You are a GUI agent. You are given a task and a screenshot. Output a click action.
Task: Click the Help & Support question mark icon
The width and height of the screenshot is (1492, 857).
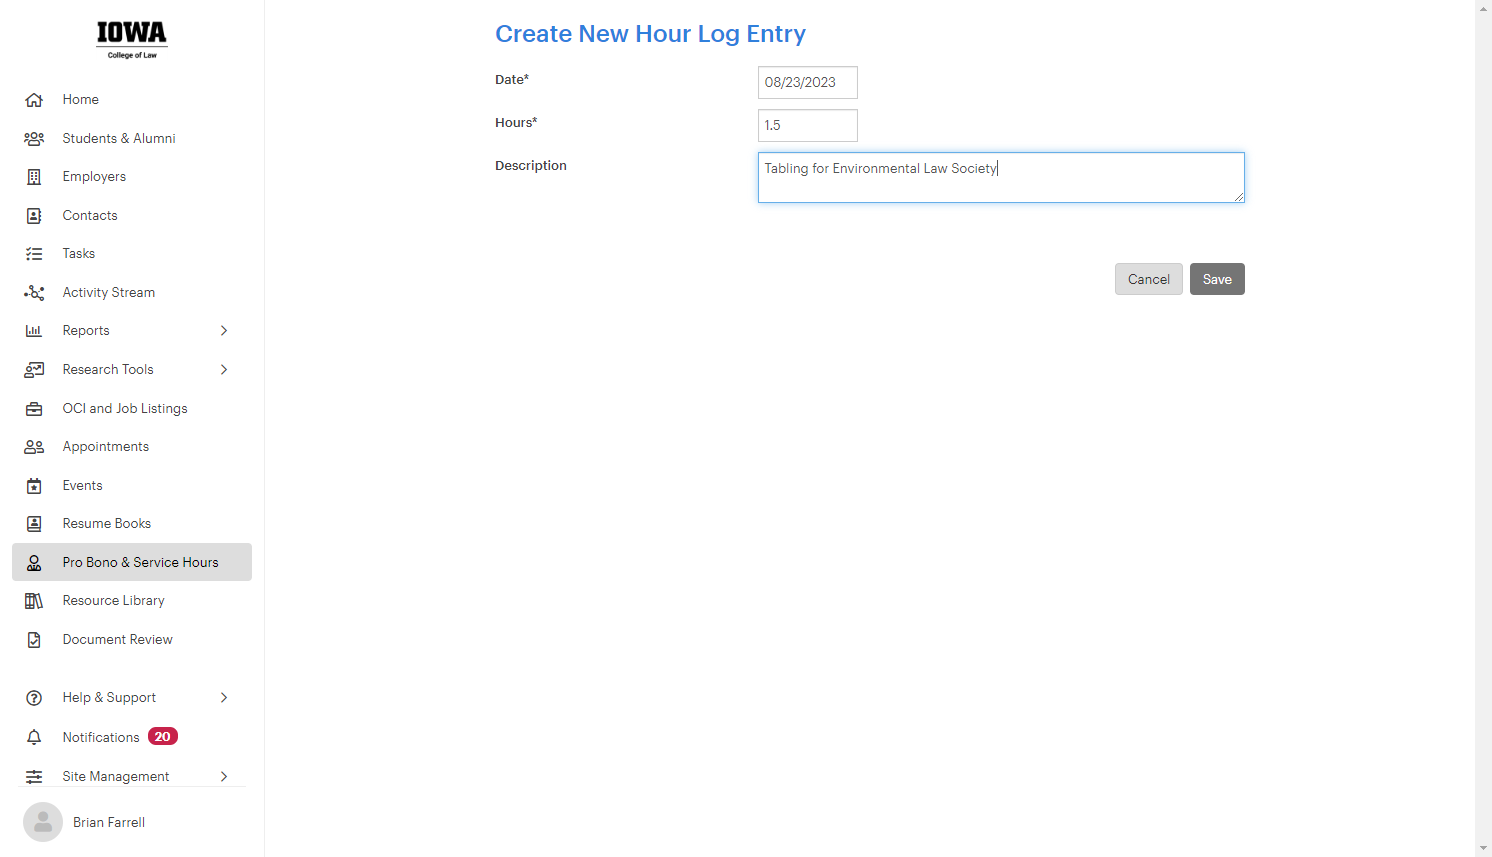pos(34,698)
